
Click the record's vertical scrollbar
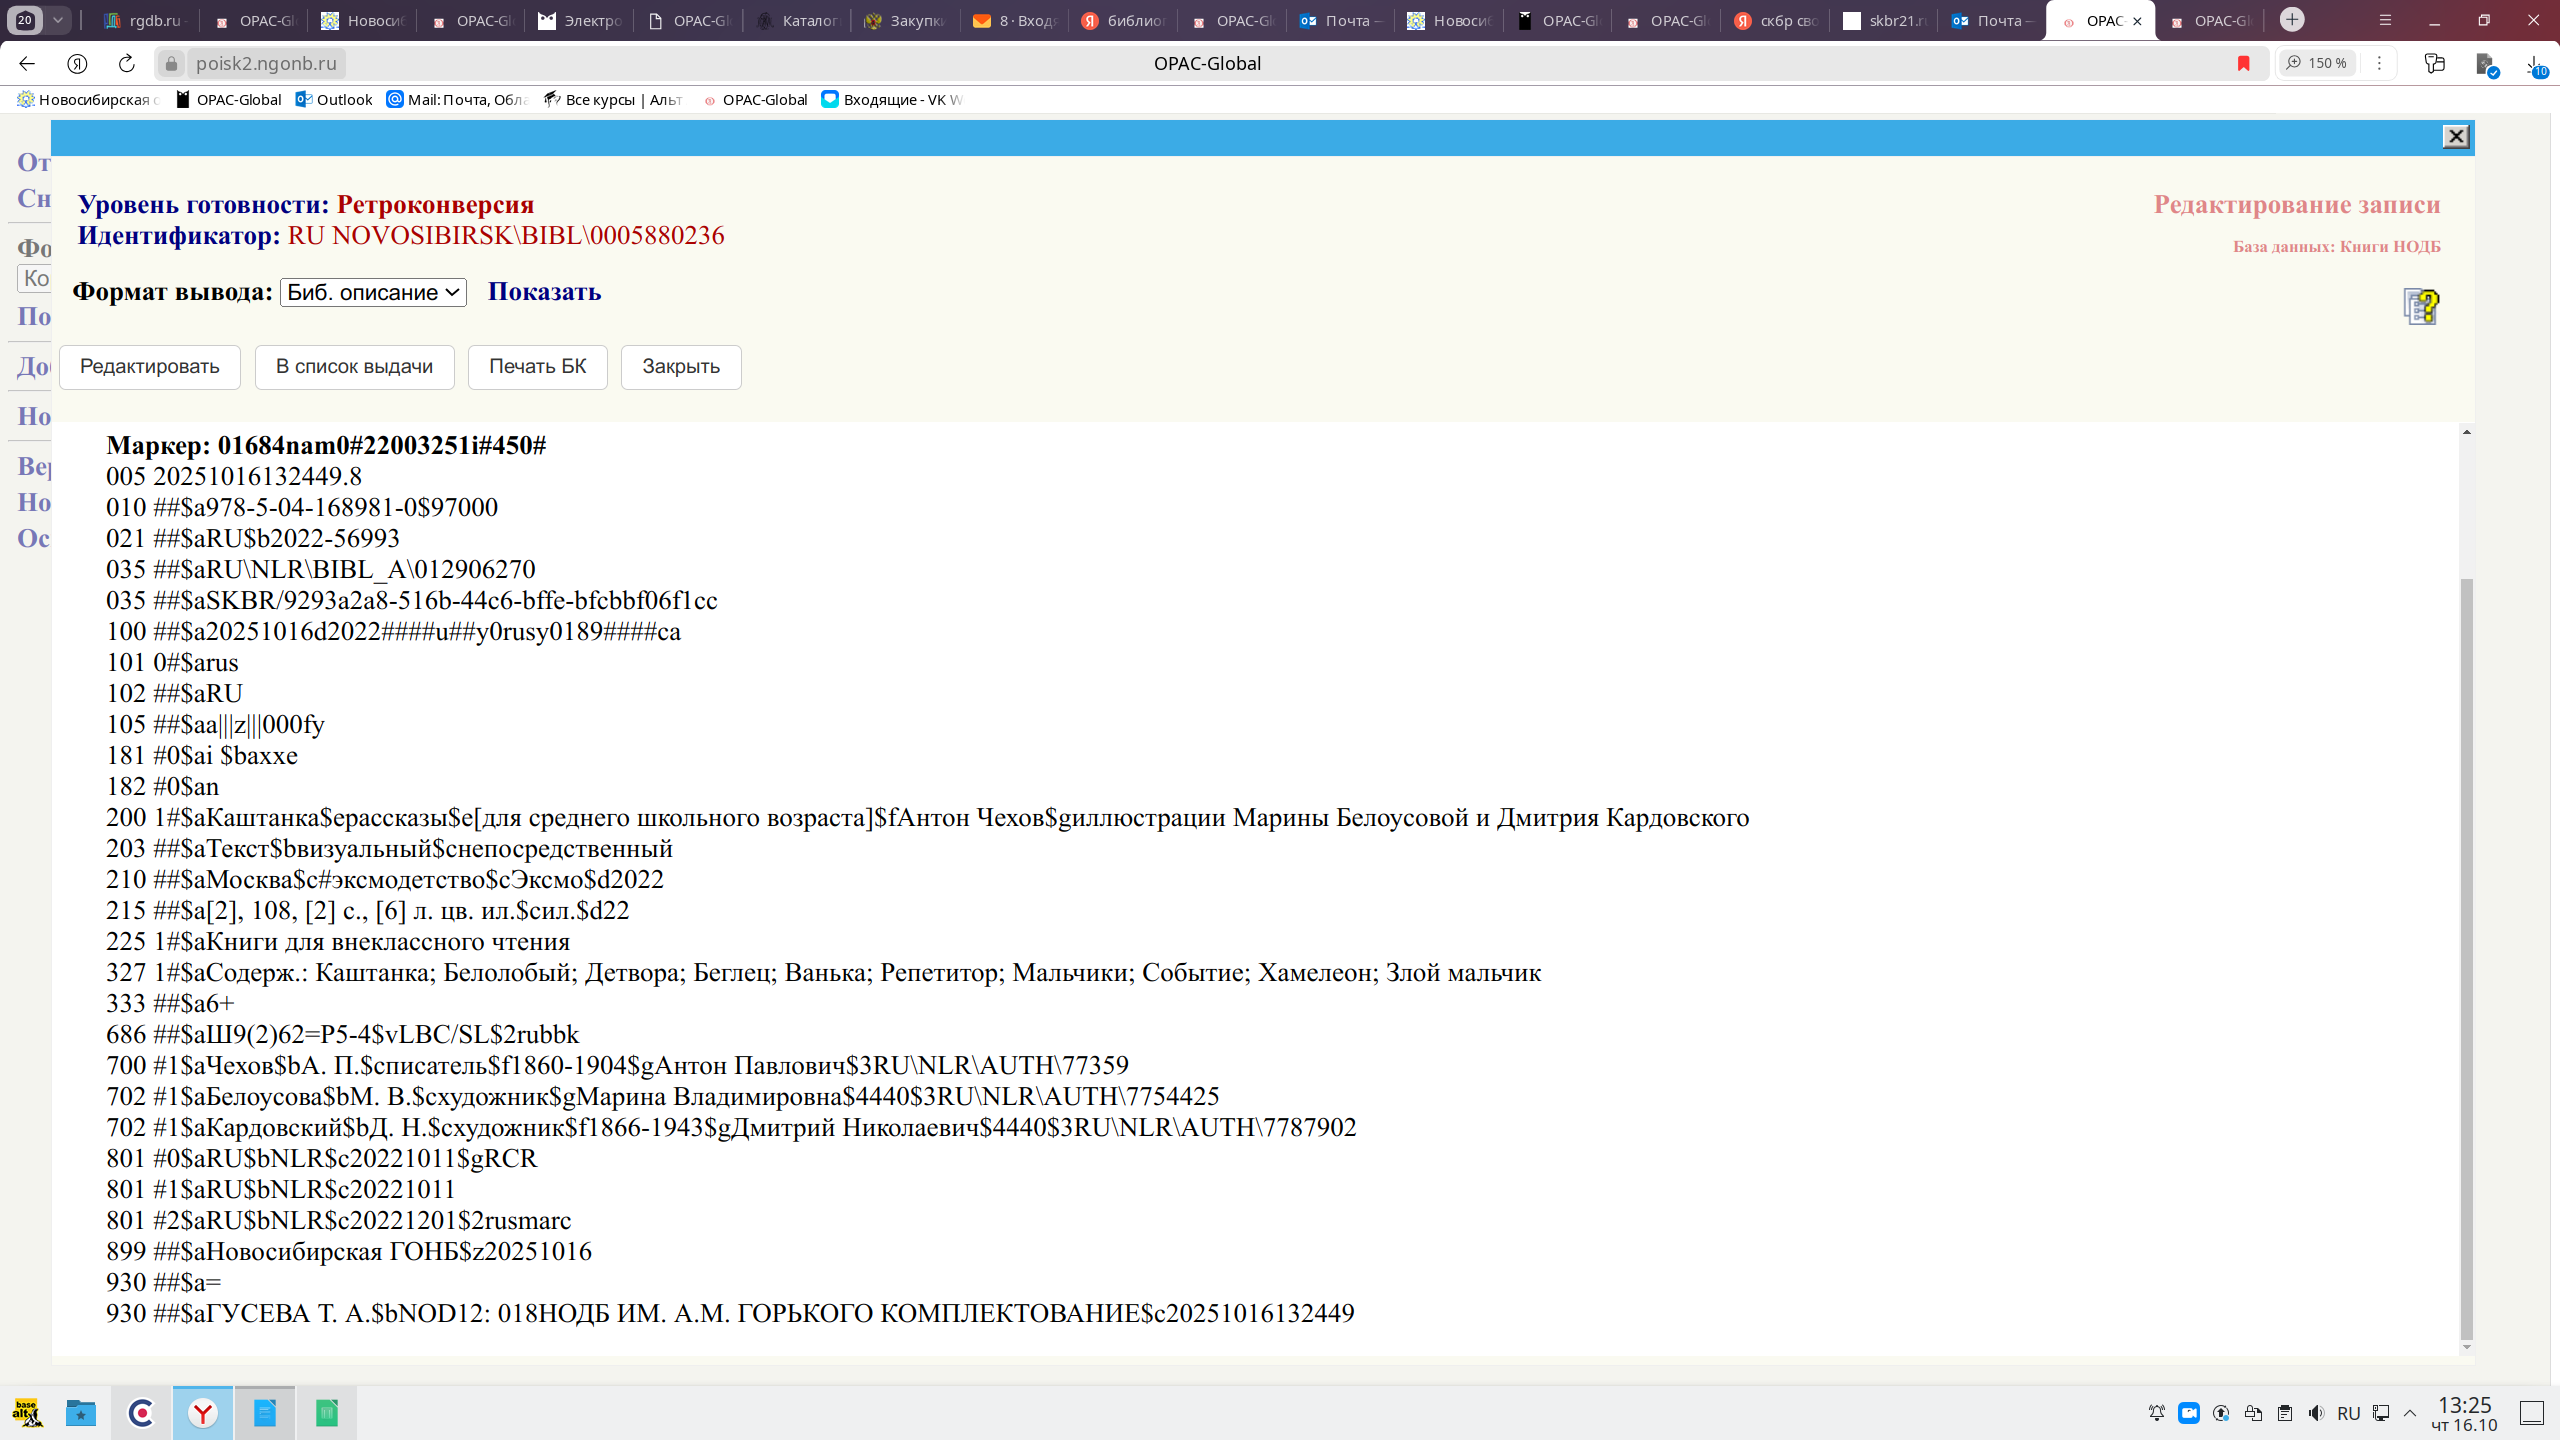[x=2466, y=958]
